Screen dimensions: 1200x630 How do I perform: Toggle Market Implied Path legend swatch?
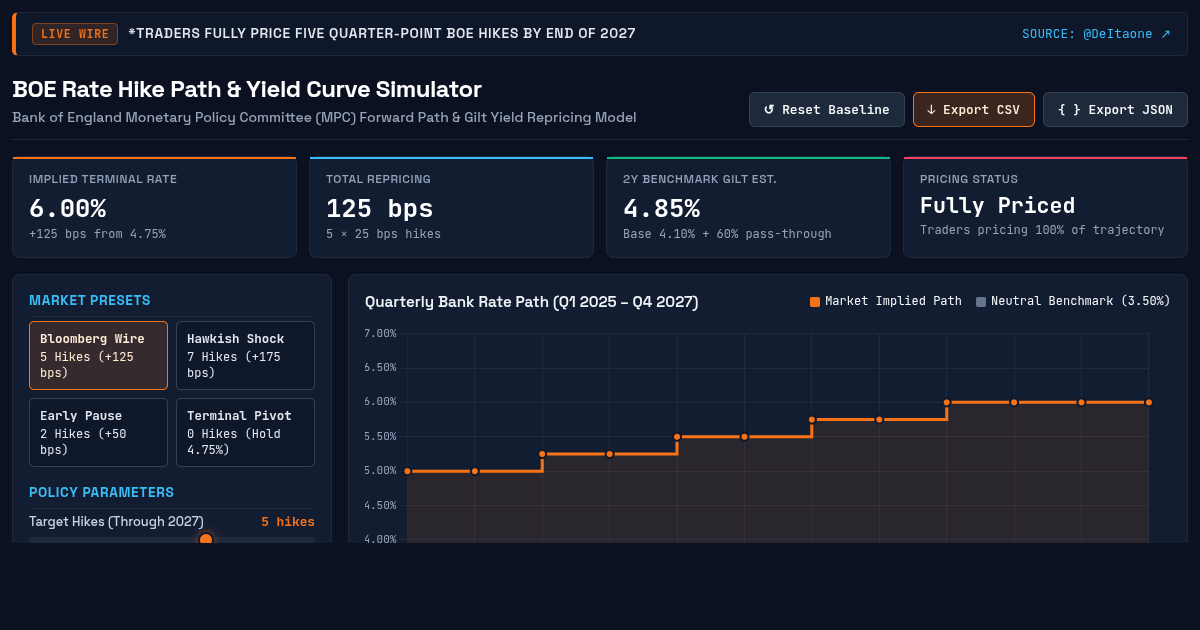point(815,302)
